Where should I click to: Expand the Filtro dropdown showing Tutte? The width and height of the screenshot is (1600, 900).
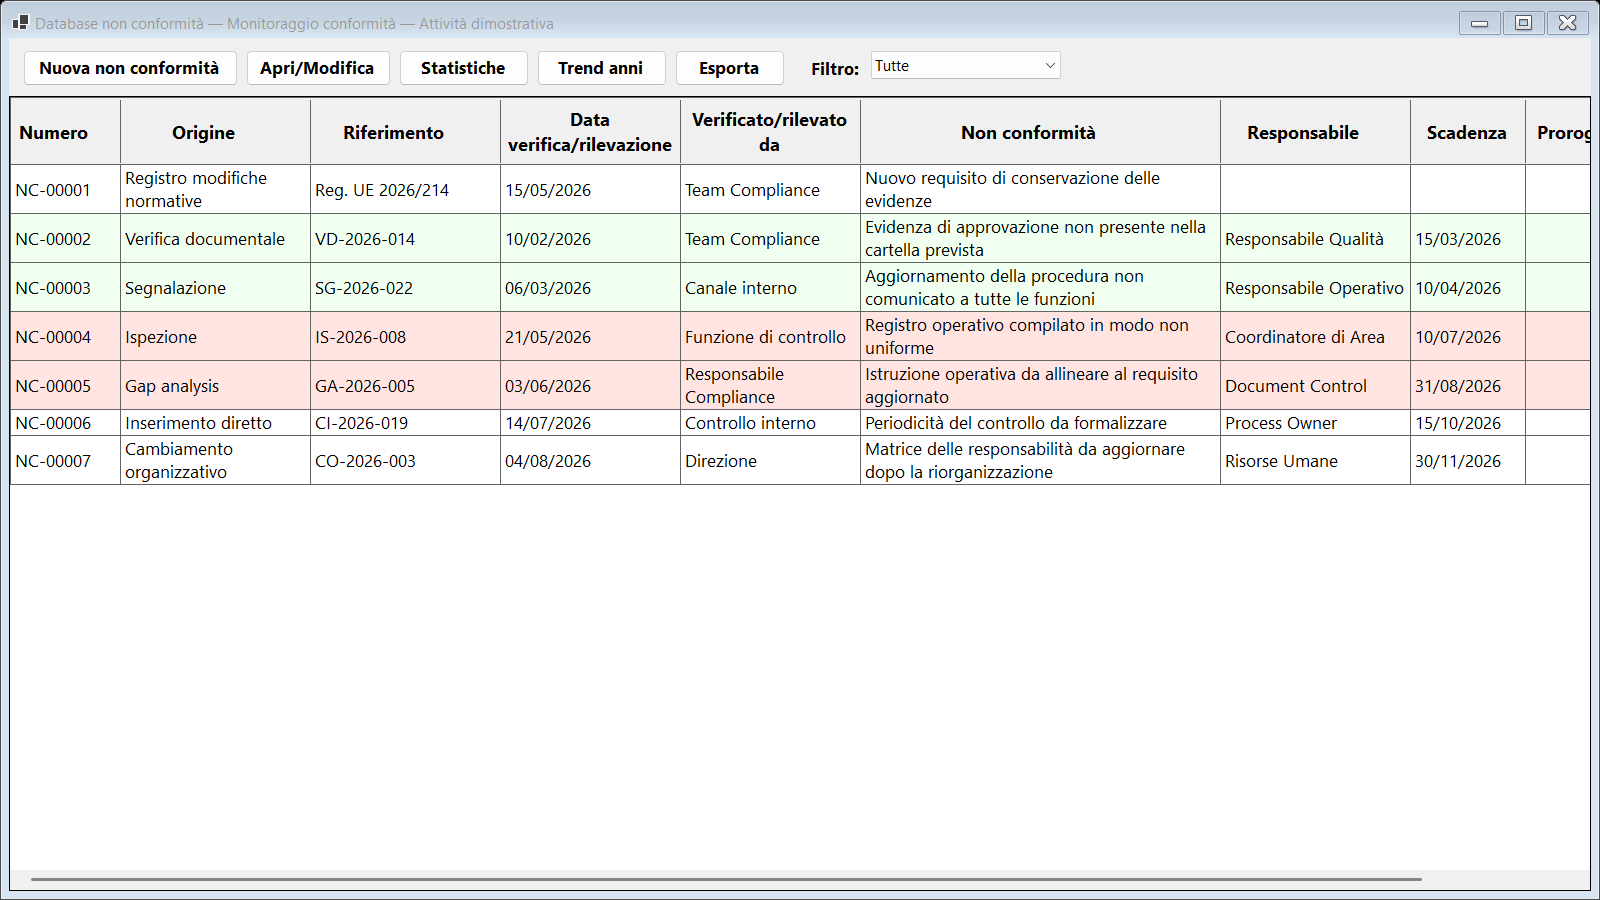[965, 66]
